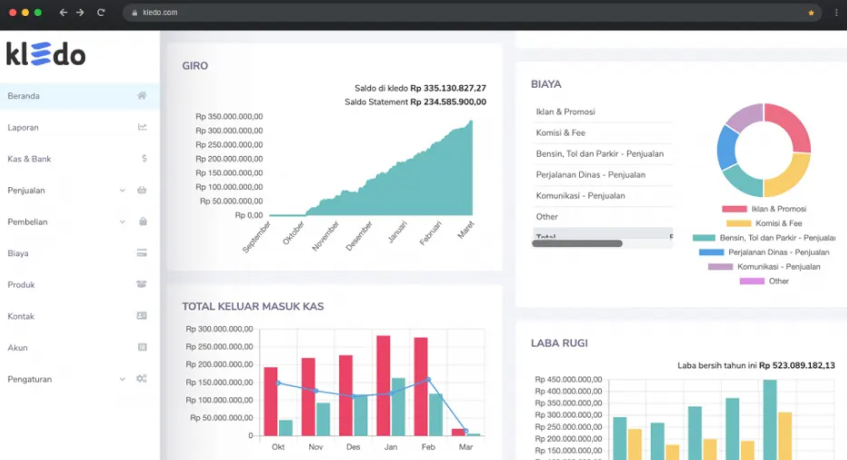This screenshot has height=460, width=847.
Task: Click the Biaya credit card icon
Action: point(142,253)
